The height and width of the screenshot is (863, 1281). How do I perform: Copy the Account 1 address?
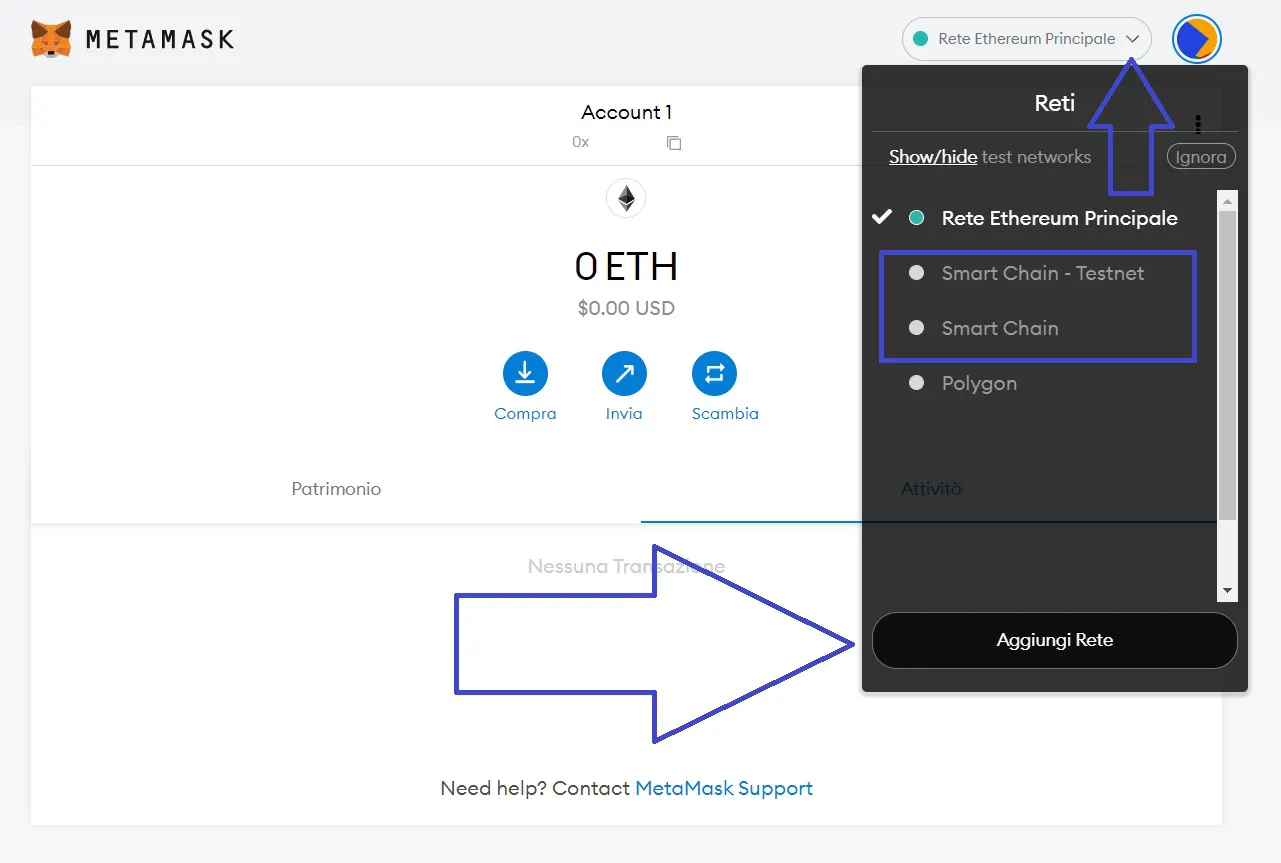674,142
